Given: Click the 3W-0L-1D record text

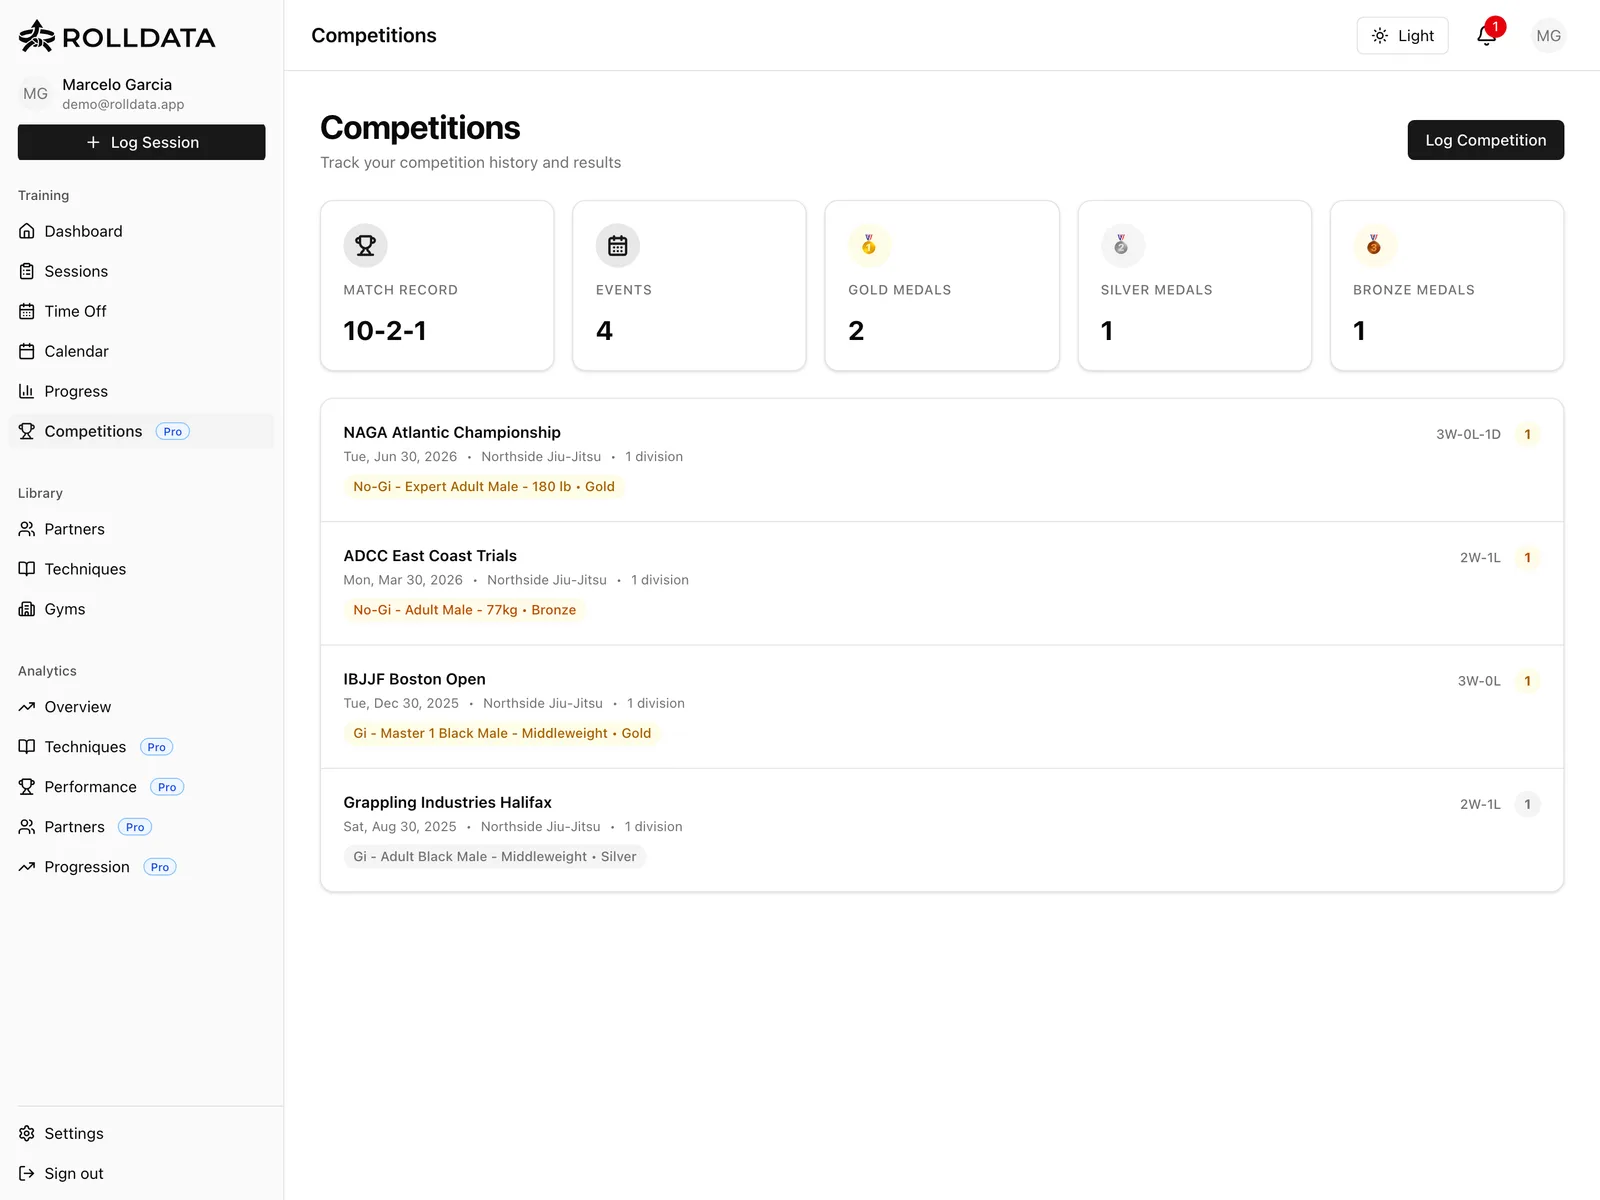Looking at the screenshot, I should pyautogui.click(x=1468, y=434).
